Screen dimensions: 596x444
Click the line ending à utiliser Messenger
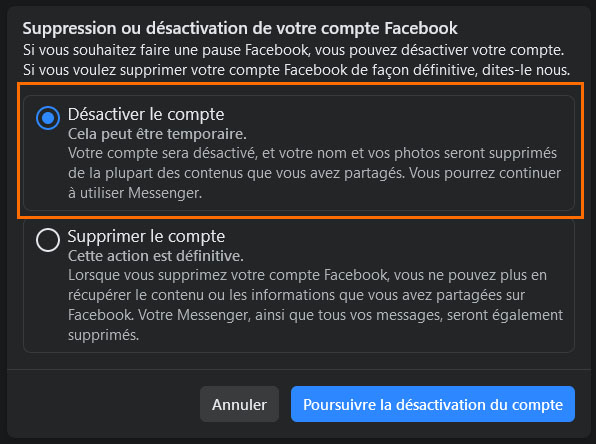point(135,193)
